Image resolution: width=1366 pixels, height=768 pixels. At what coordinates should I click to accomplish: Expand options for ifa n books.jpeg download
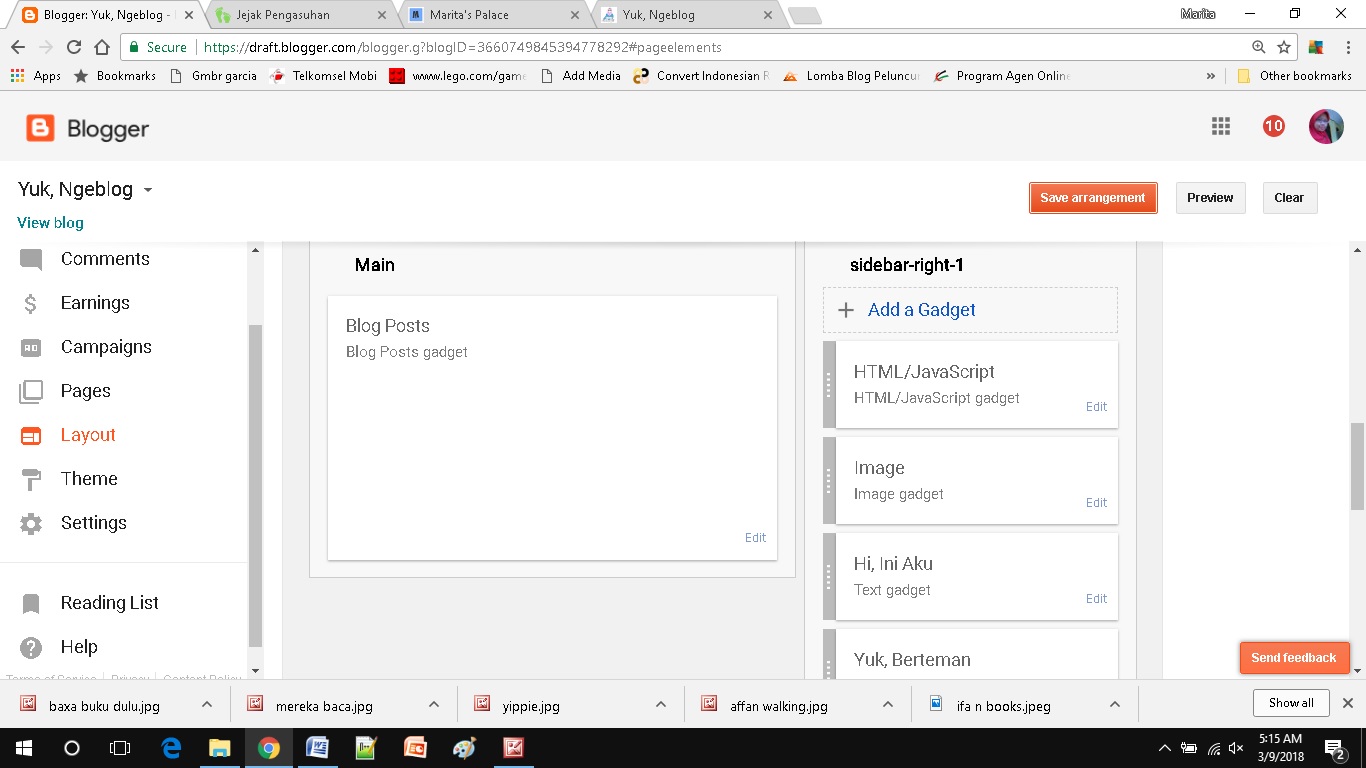click(x=1115, y=704)
